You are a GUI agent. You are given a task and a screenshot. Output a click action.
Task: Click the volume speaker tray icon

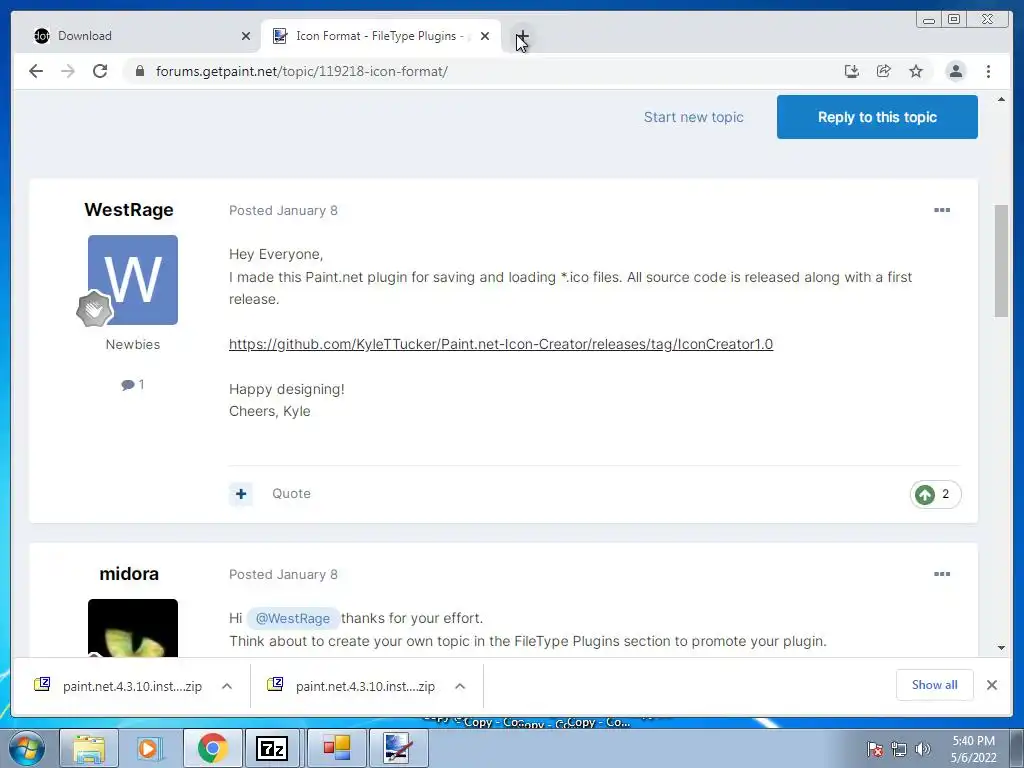coord(922,749)
